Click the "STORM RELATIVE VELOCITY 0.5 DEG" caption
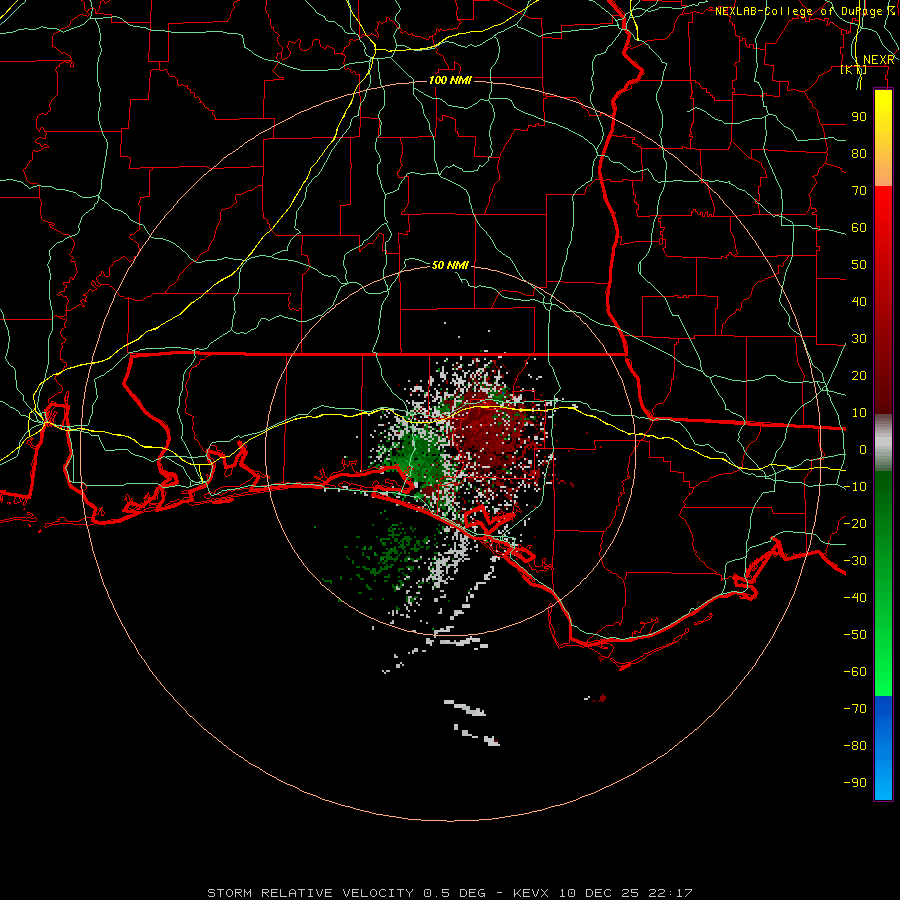Image resolution: width=900 pixels, height=900 pixels. click(346, 893)
